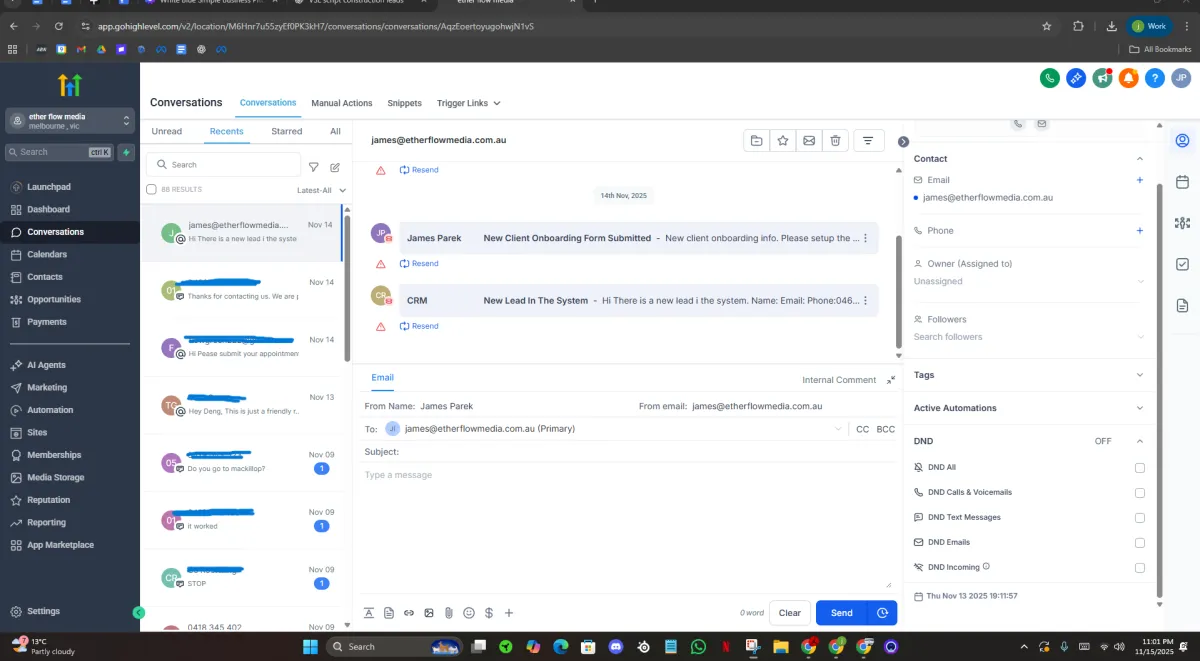1200x661 pixels.
Task: Collapse the DND section
Action: point(1139,441)
